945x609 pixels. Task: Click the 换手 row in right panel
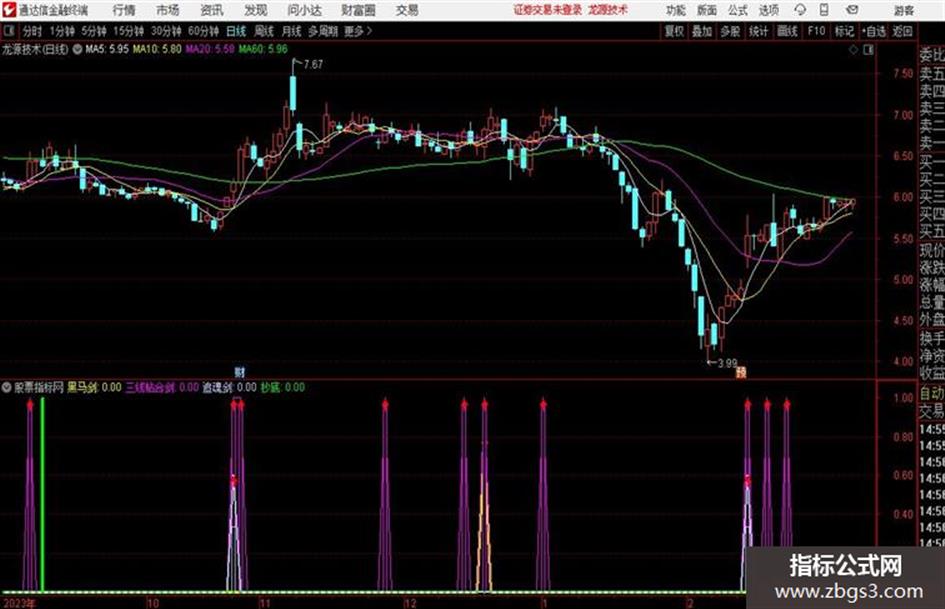click(932, 338)
